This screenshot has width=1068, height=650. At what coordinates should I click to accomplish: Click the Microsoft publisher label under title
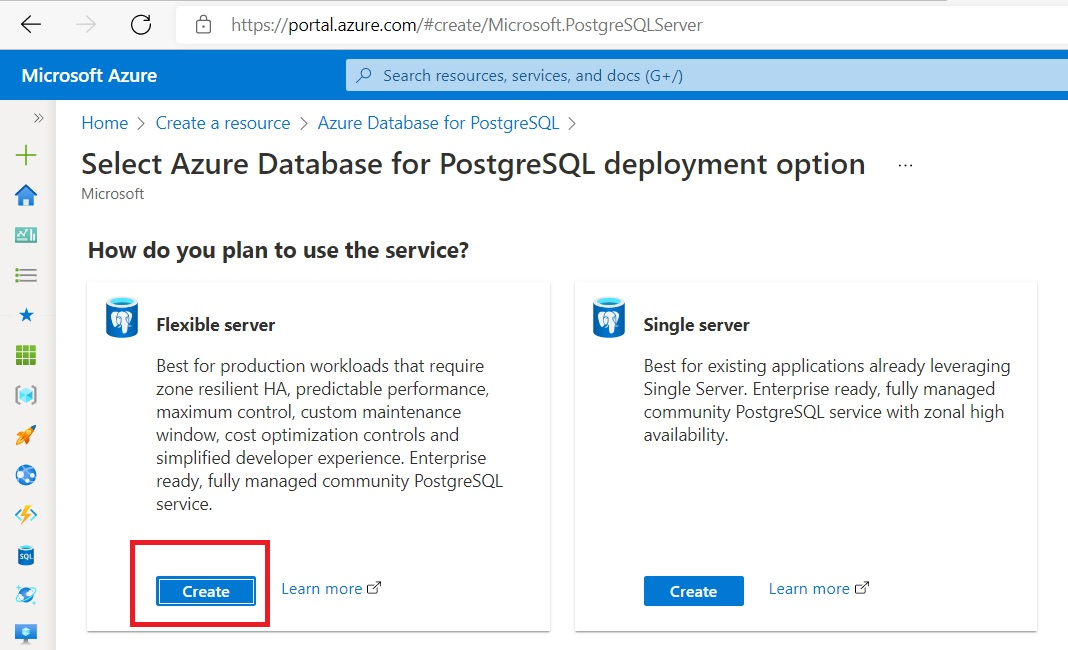[112, 194]
